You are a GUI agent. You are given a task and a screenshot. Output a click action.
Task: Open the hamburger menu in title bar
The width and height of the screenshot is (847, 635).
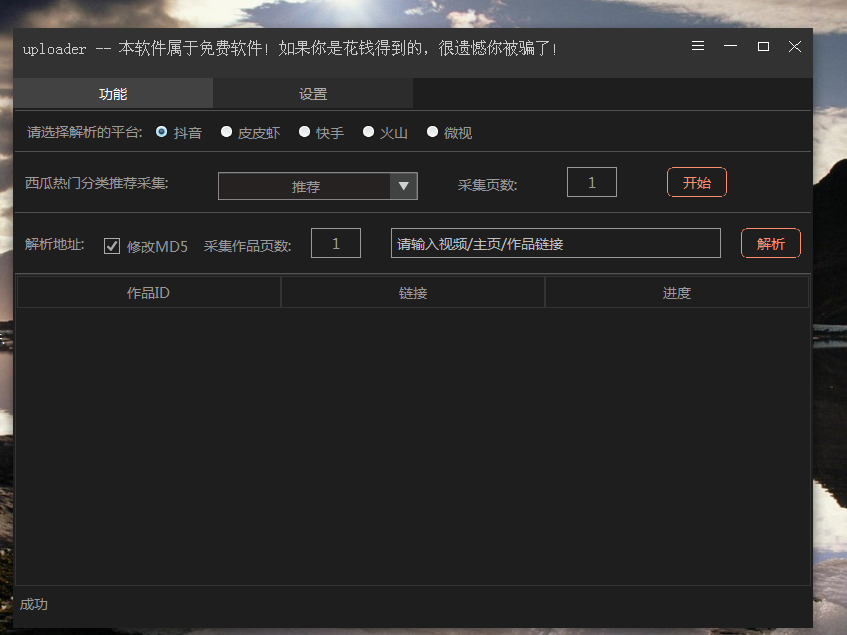coord(698,46)
